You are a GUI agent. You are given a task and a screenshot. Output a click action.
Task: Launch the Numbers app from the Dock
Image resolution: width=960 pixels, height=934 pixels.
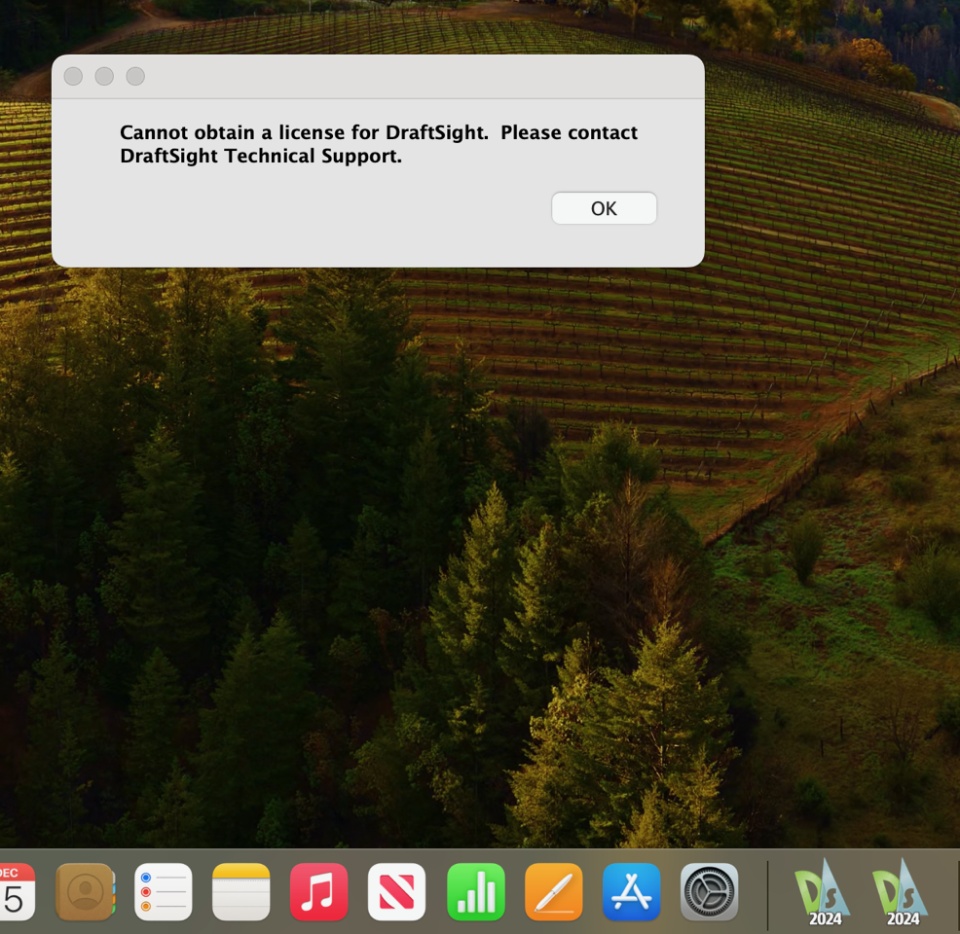coord(476,892)
